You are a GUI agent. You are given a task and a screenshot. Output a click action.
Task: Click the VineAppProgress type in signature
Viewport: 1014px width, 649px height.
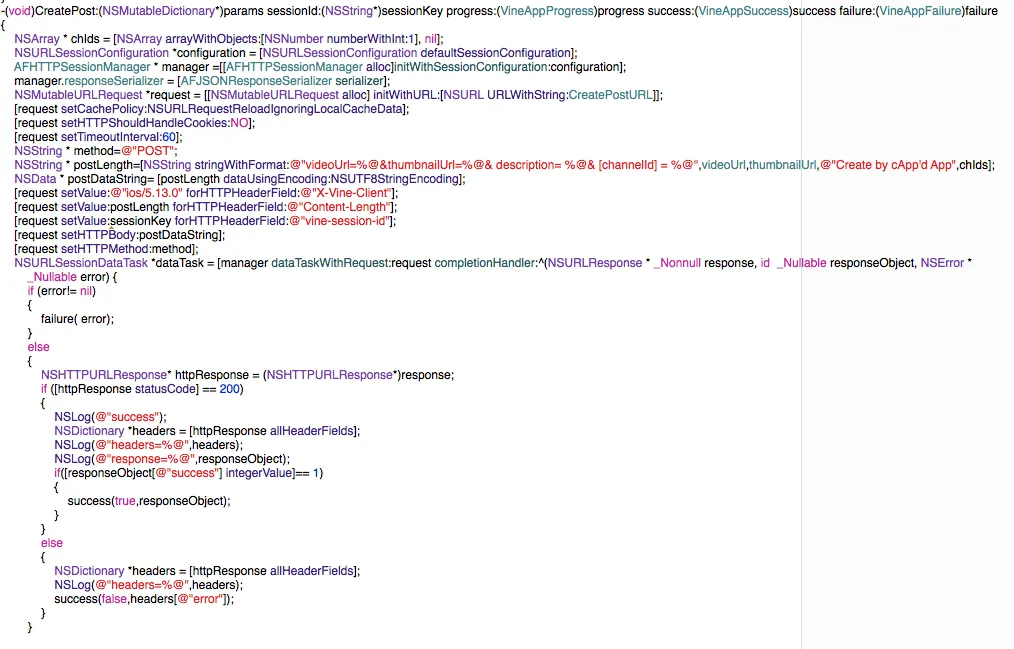pyautogui.click(x=546, y=11)
